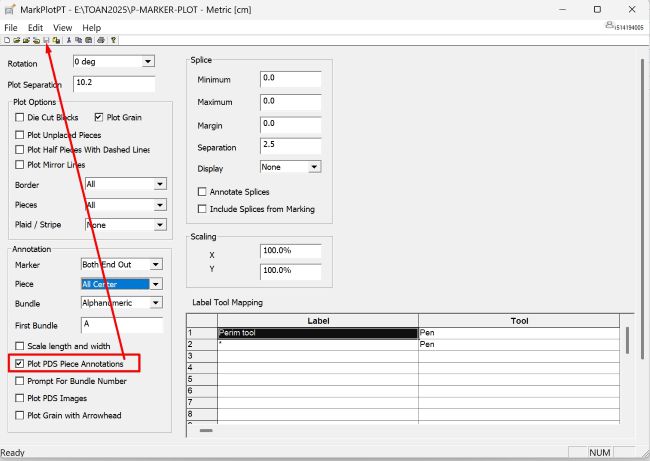
Task: Click the Plot Separation input field
Action: [114, 84]
